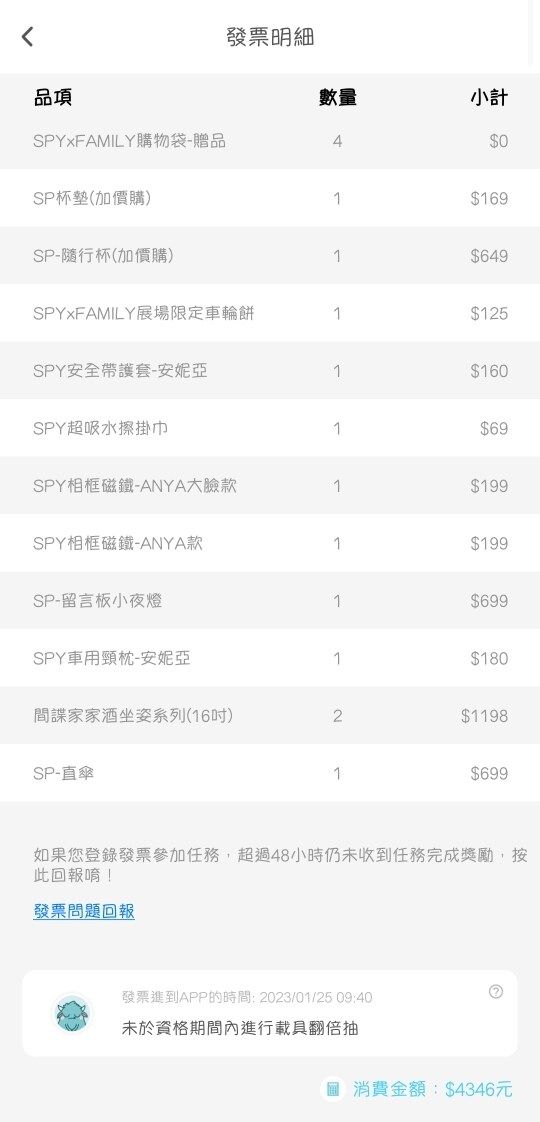Tap the SPY超吸水擦掛巾 item
This screenshot has width=540, height=1122.
[270, 428]
